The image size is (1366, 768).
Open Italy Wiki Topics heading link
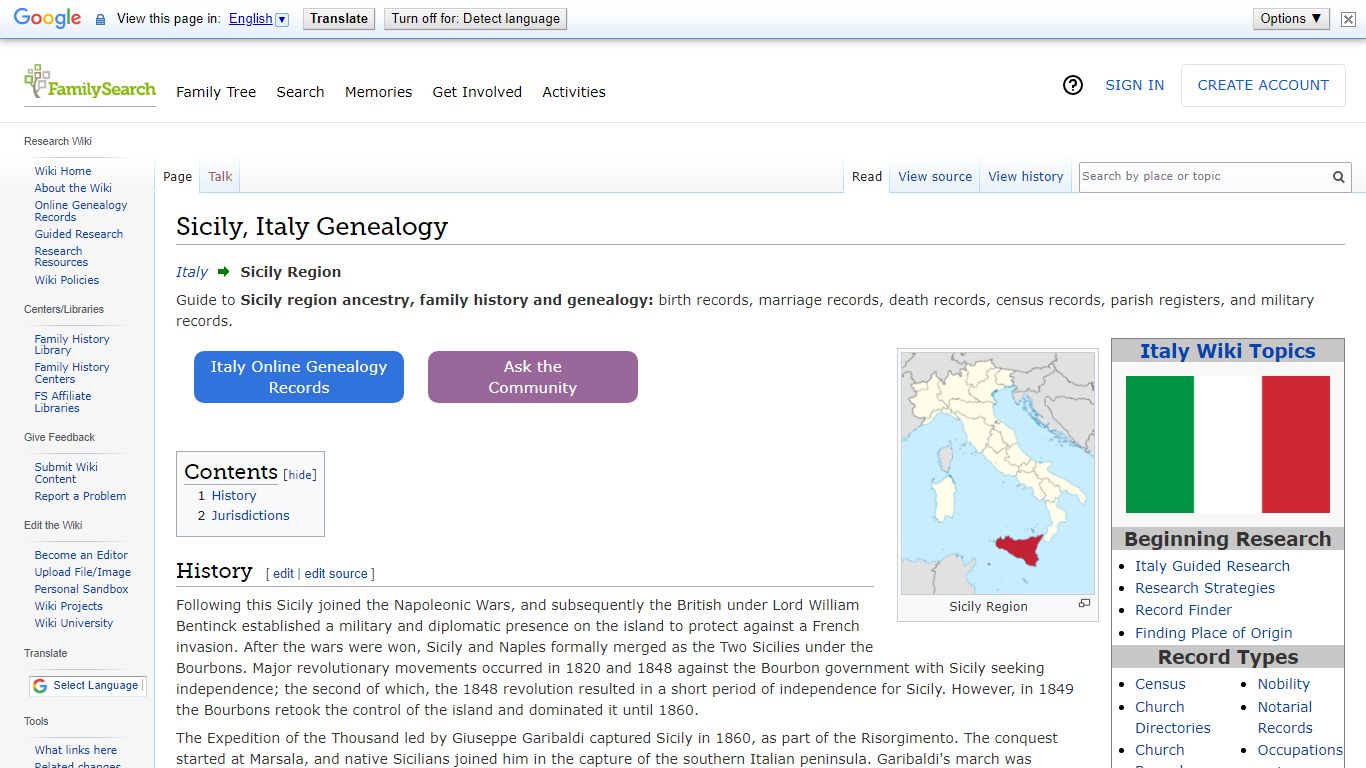pos(1228,351)
